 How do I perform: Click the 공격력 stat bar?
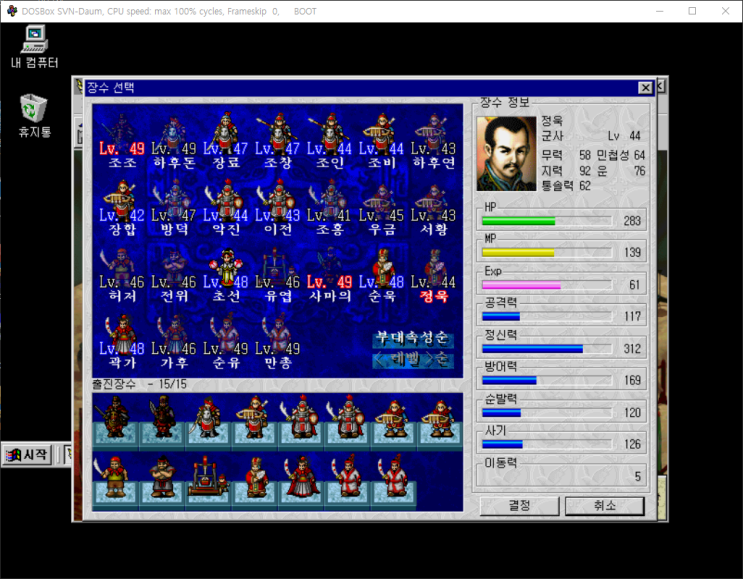[546, 317]
